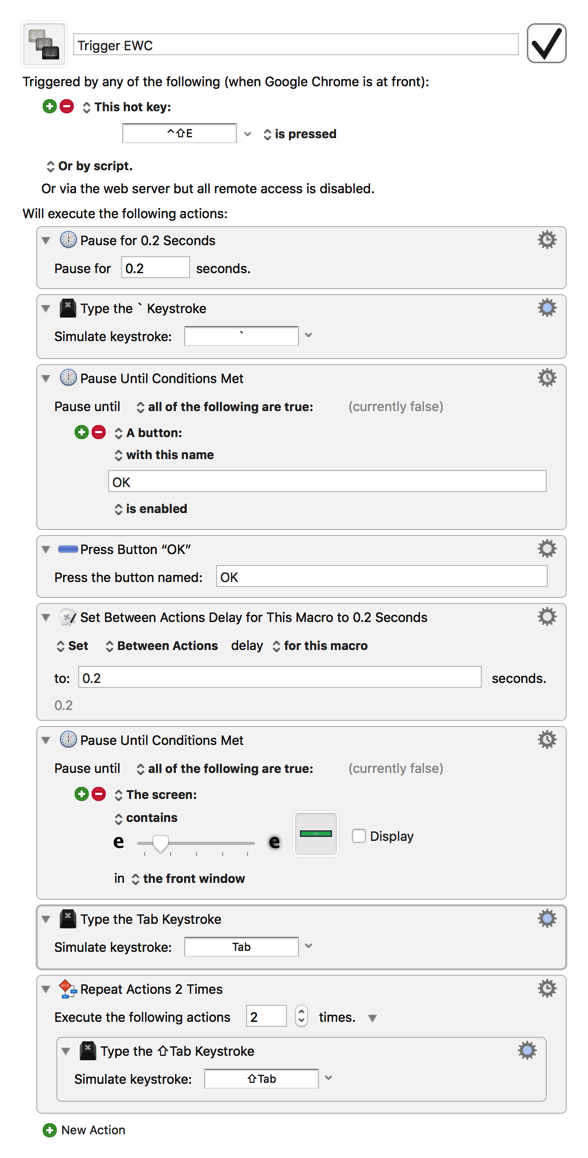This screenshot has height=1158, width=588.
Task: Toggle the macro enabled checkmark
Action: click(547, 44)
